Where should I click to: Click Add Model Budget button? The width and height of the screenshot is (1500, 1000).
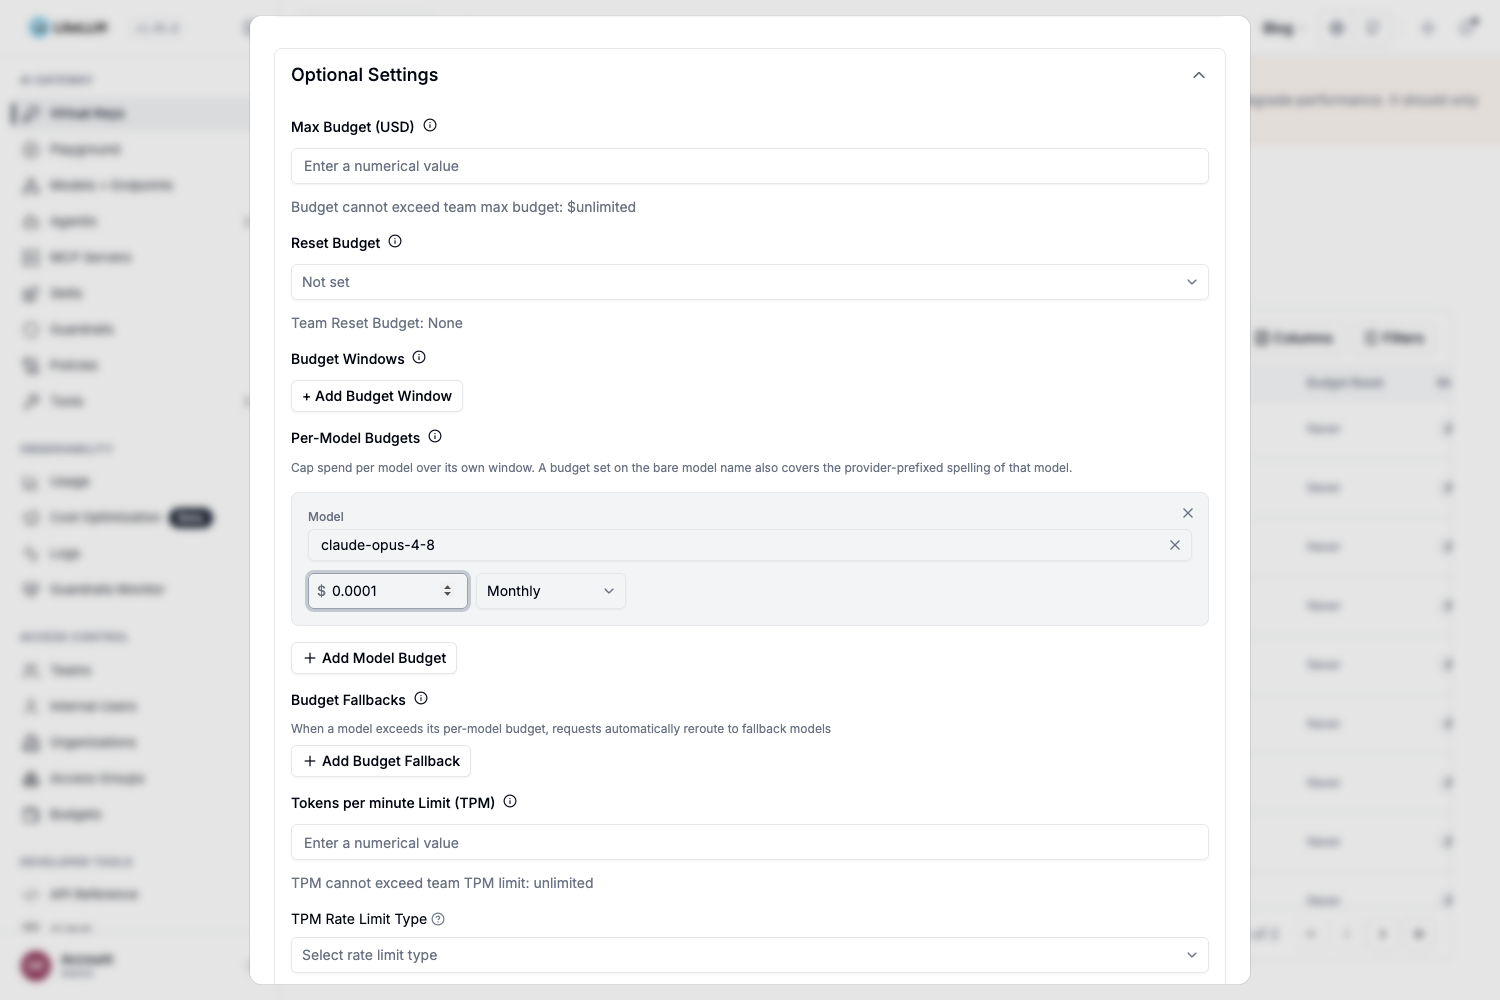pos(374,658)
